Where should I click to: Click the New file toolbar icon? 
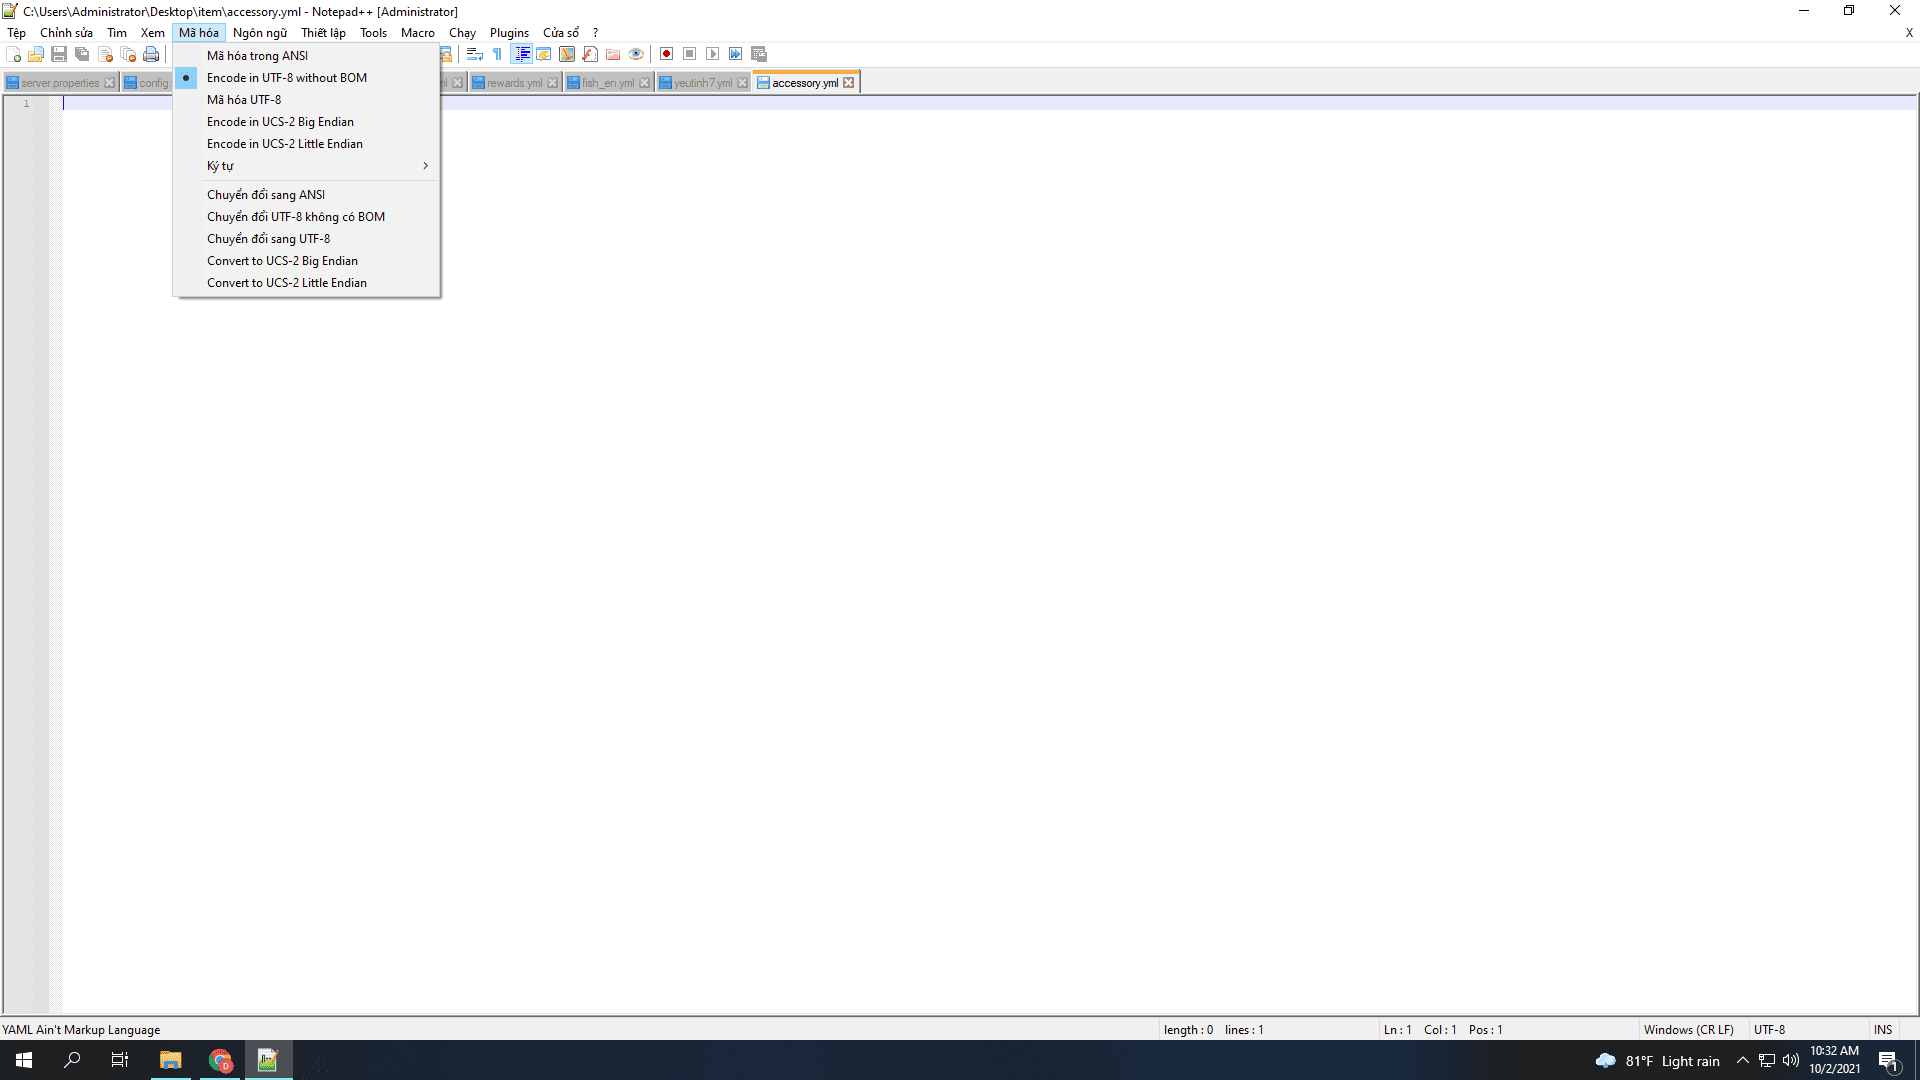pyautogui.click(x=14, y=54)
